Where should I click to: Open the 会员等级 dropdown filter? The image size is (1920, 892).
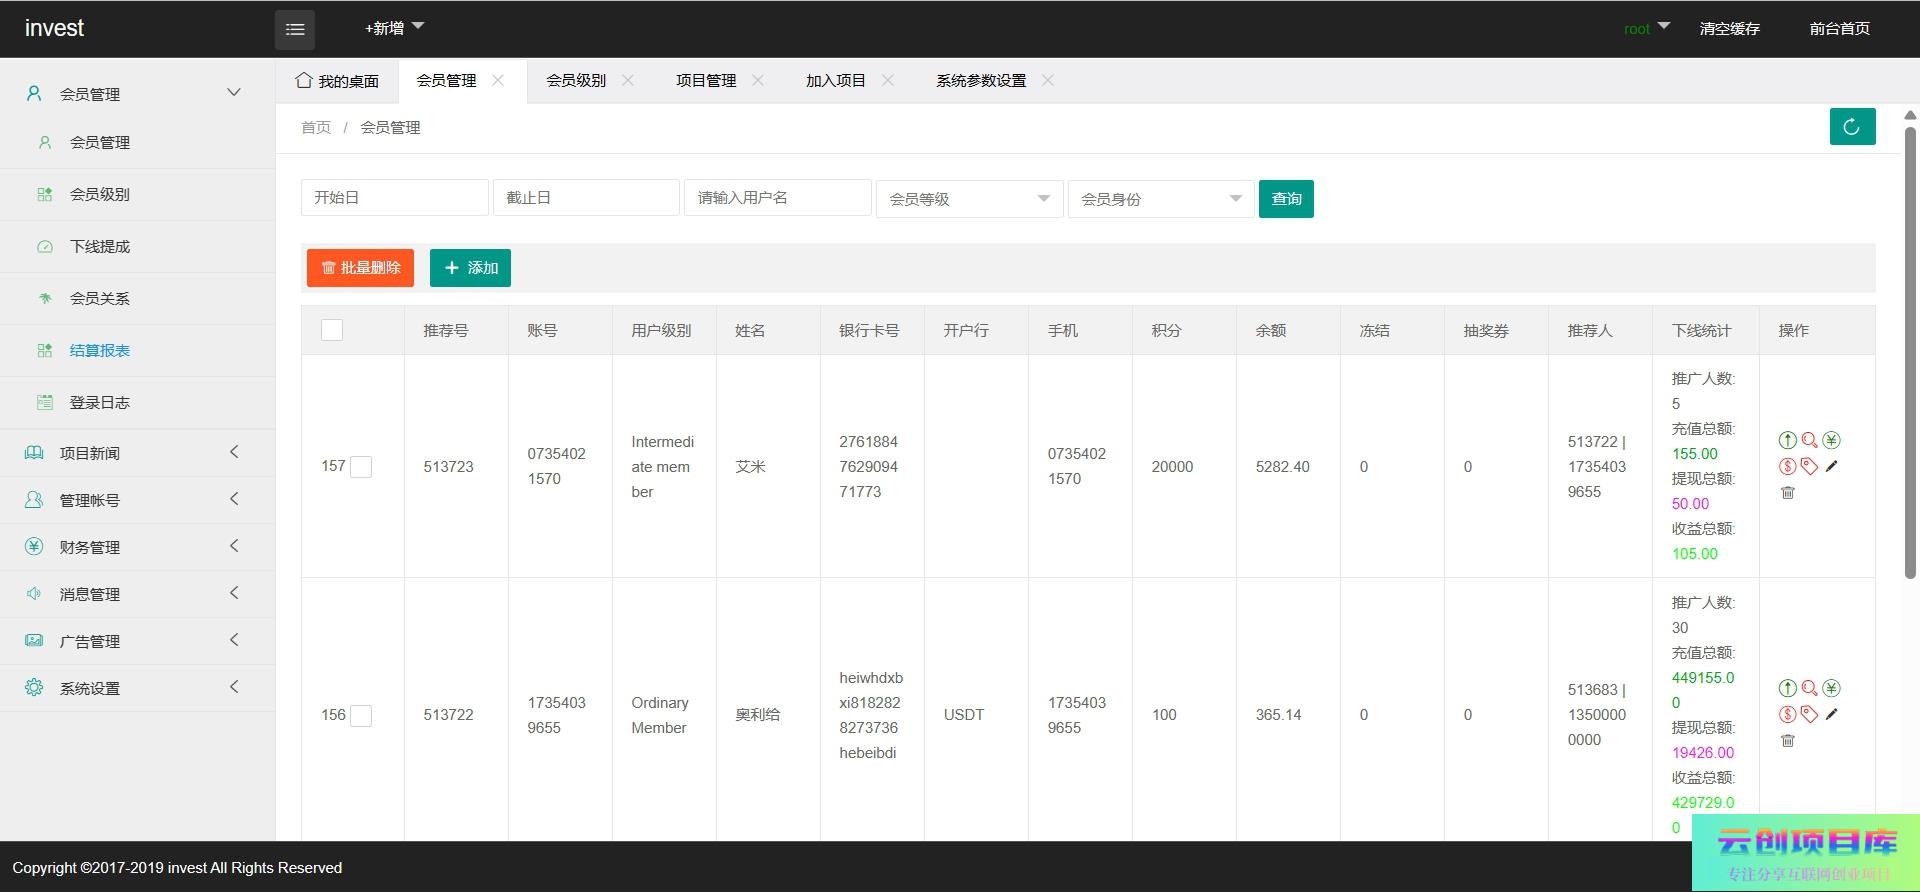tap(969, 199)
